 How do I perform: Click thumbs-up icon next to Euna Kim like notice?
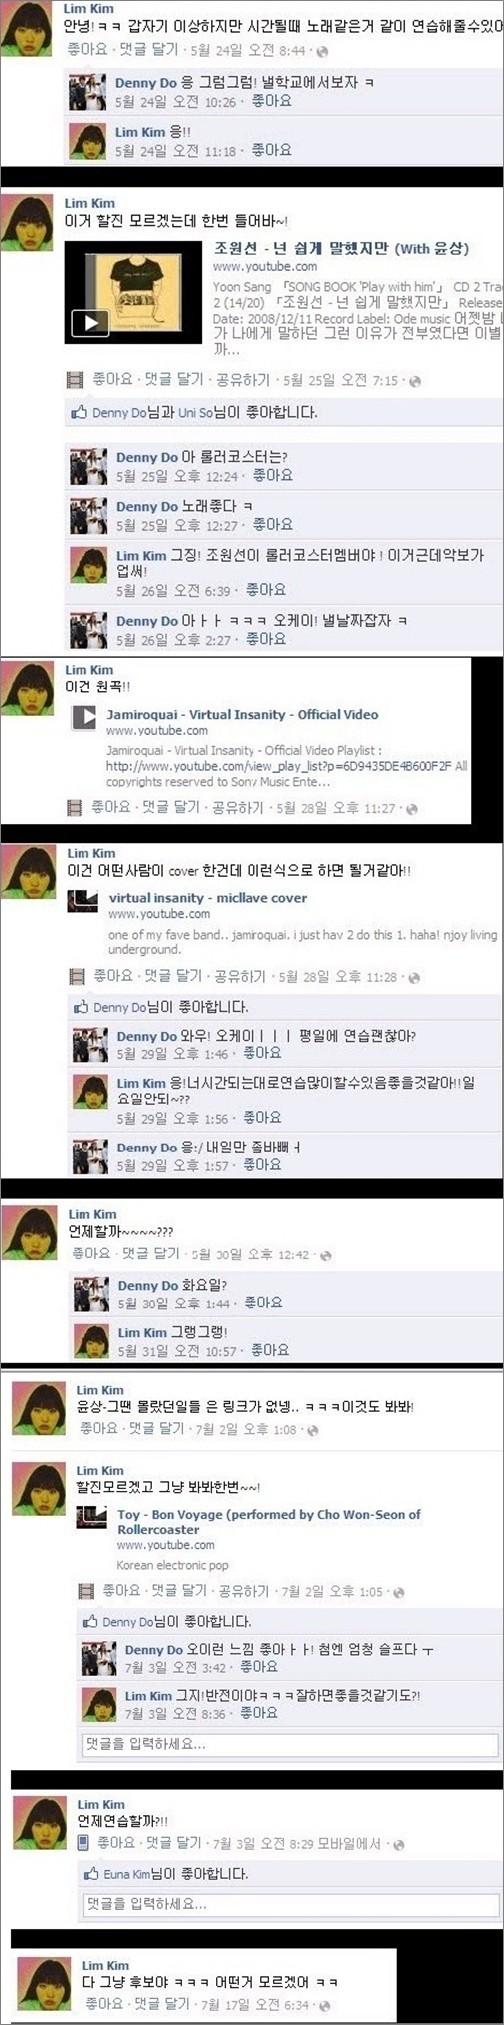point(92,1874)
